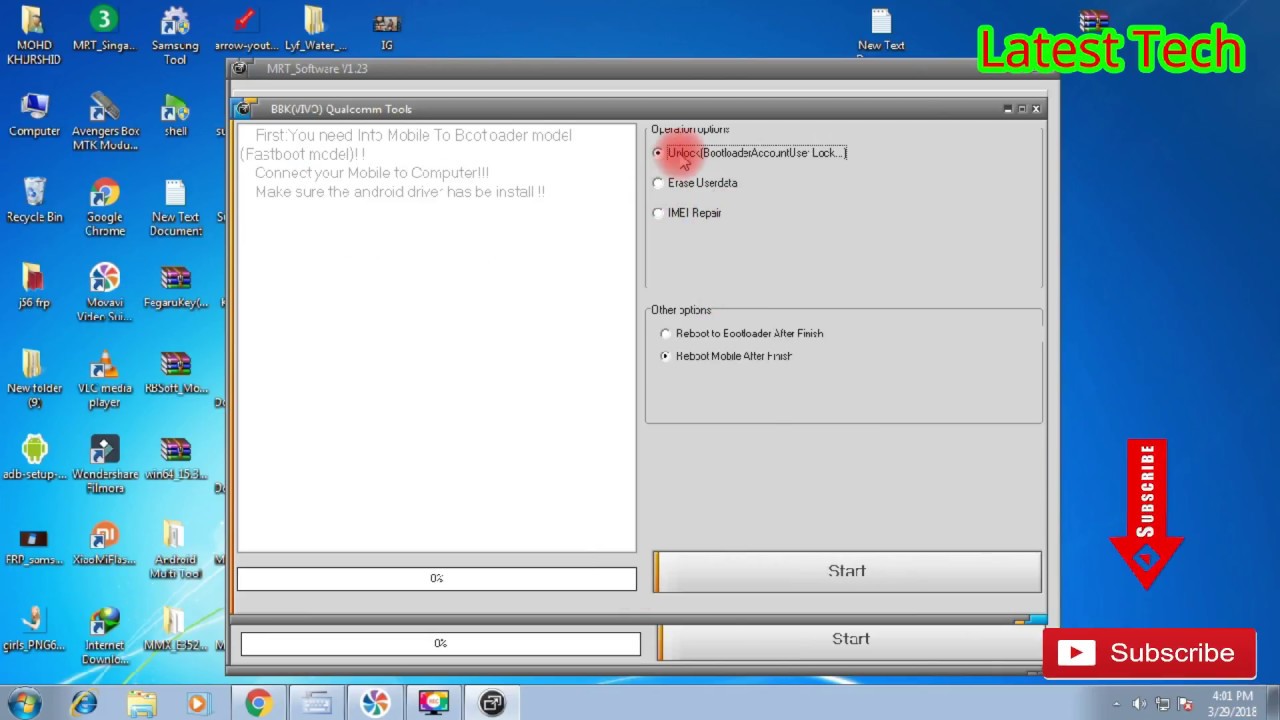The image size is (1280, 720).
Task: Click inside the fastboot instructions log area
Action: (x=437, y=338)
